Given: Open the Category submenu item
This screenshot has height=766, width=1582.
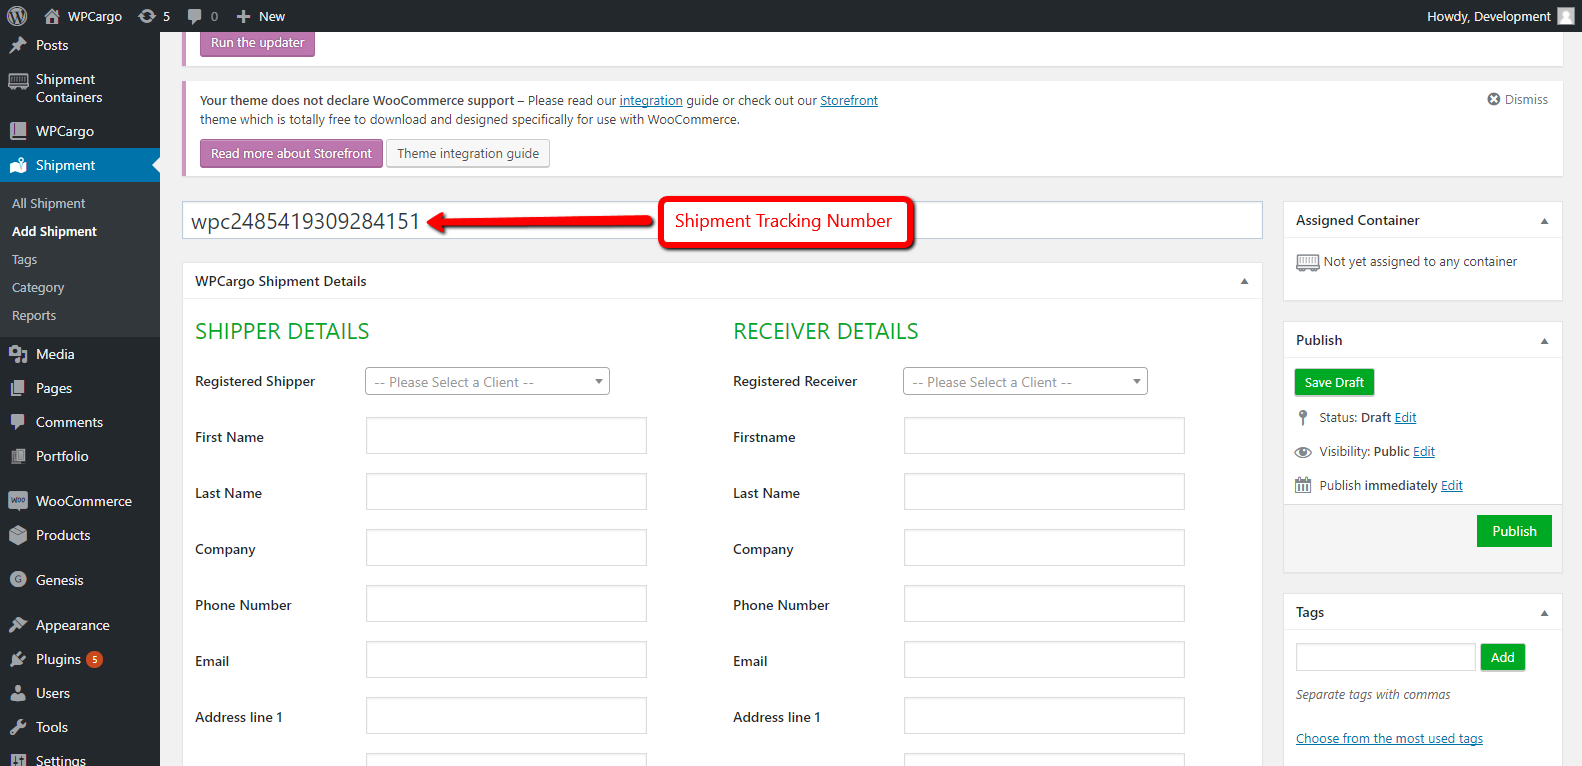Looking at the screenshot, I should click(38, 287).
